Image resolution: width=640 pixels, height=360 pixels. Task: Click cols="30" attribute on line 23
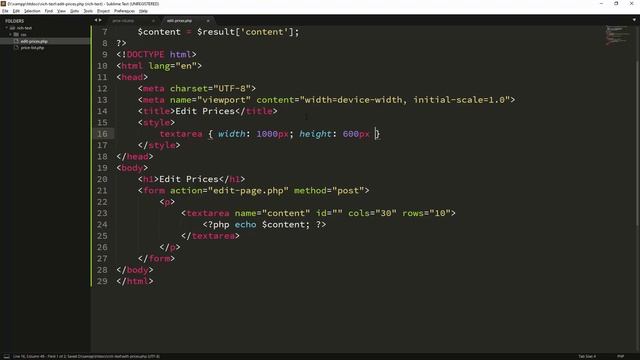coord(372,213)
